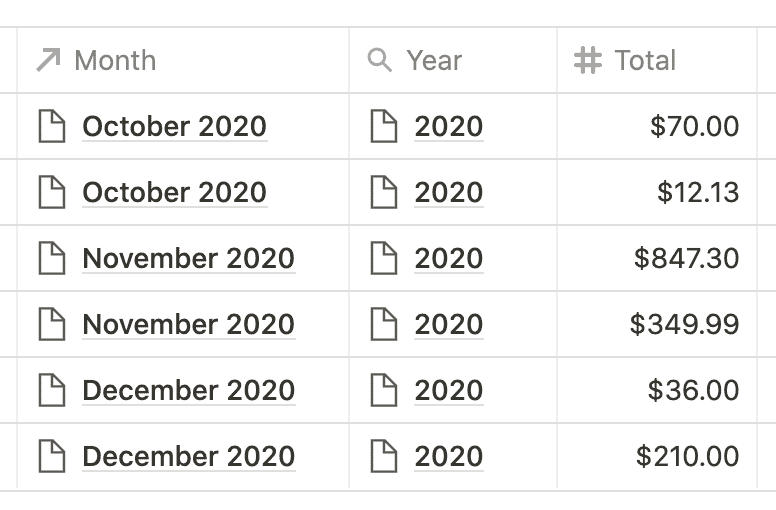The height and width of the screenshot is (510, 776).
Task: Open the December 2020 page in the $36.00 row
Action: tap(189, 390)
